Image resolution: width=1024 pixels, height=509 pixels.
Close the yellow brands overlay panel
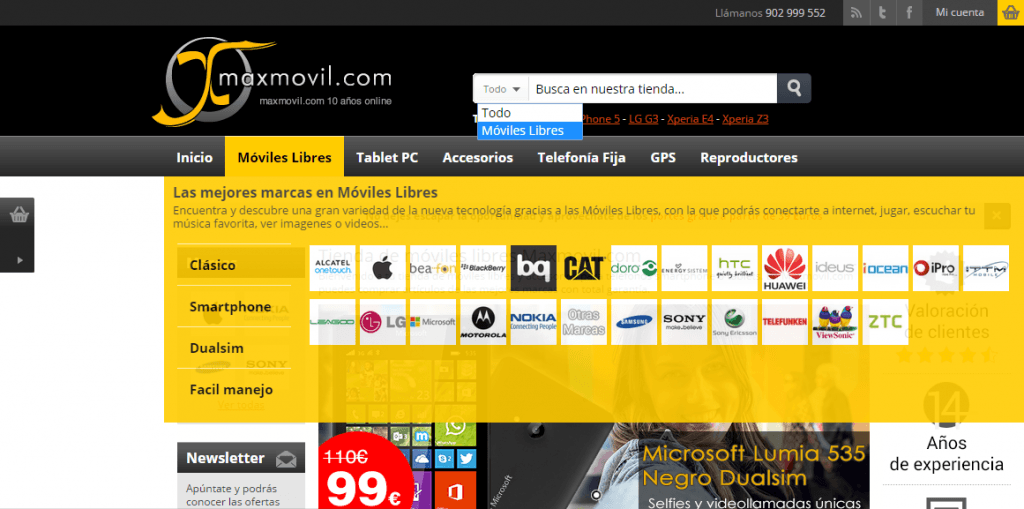[997, 216]
